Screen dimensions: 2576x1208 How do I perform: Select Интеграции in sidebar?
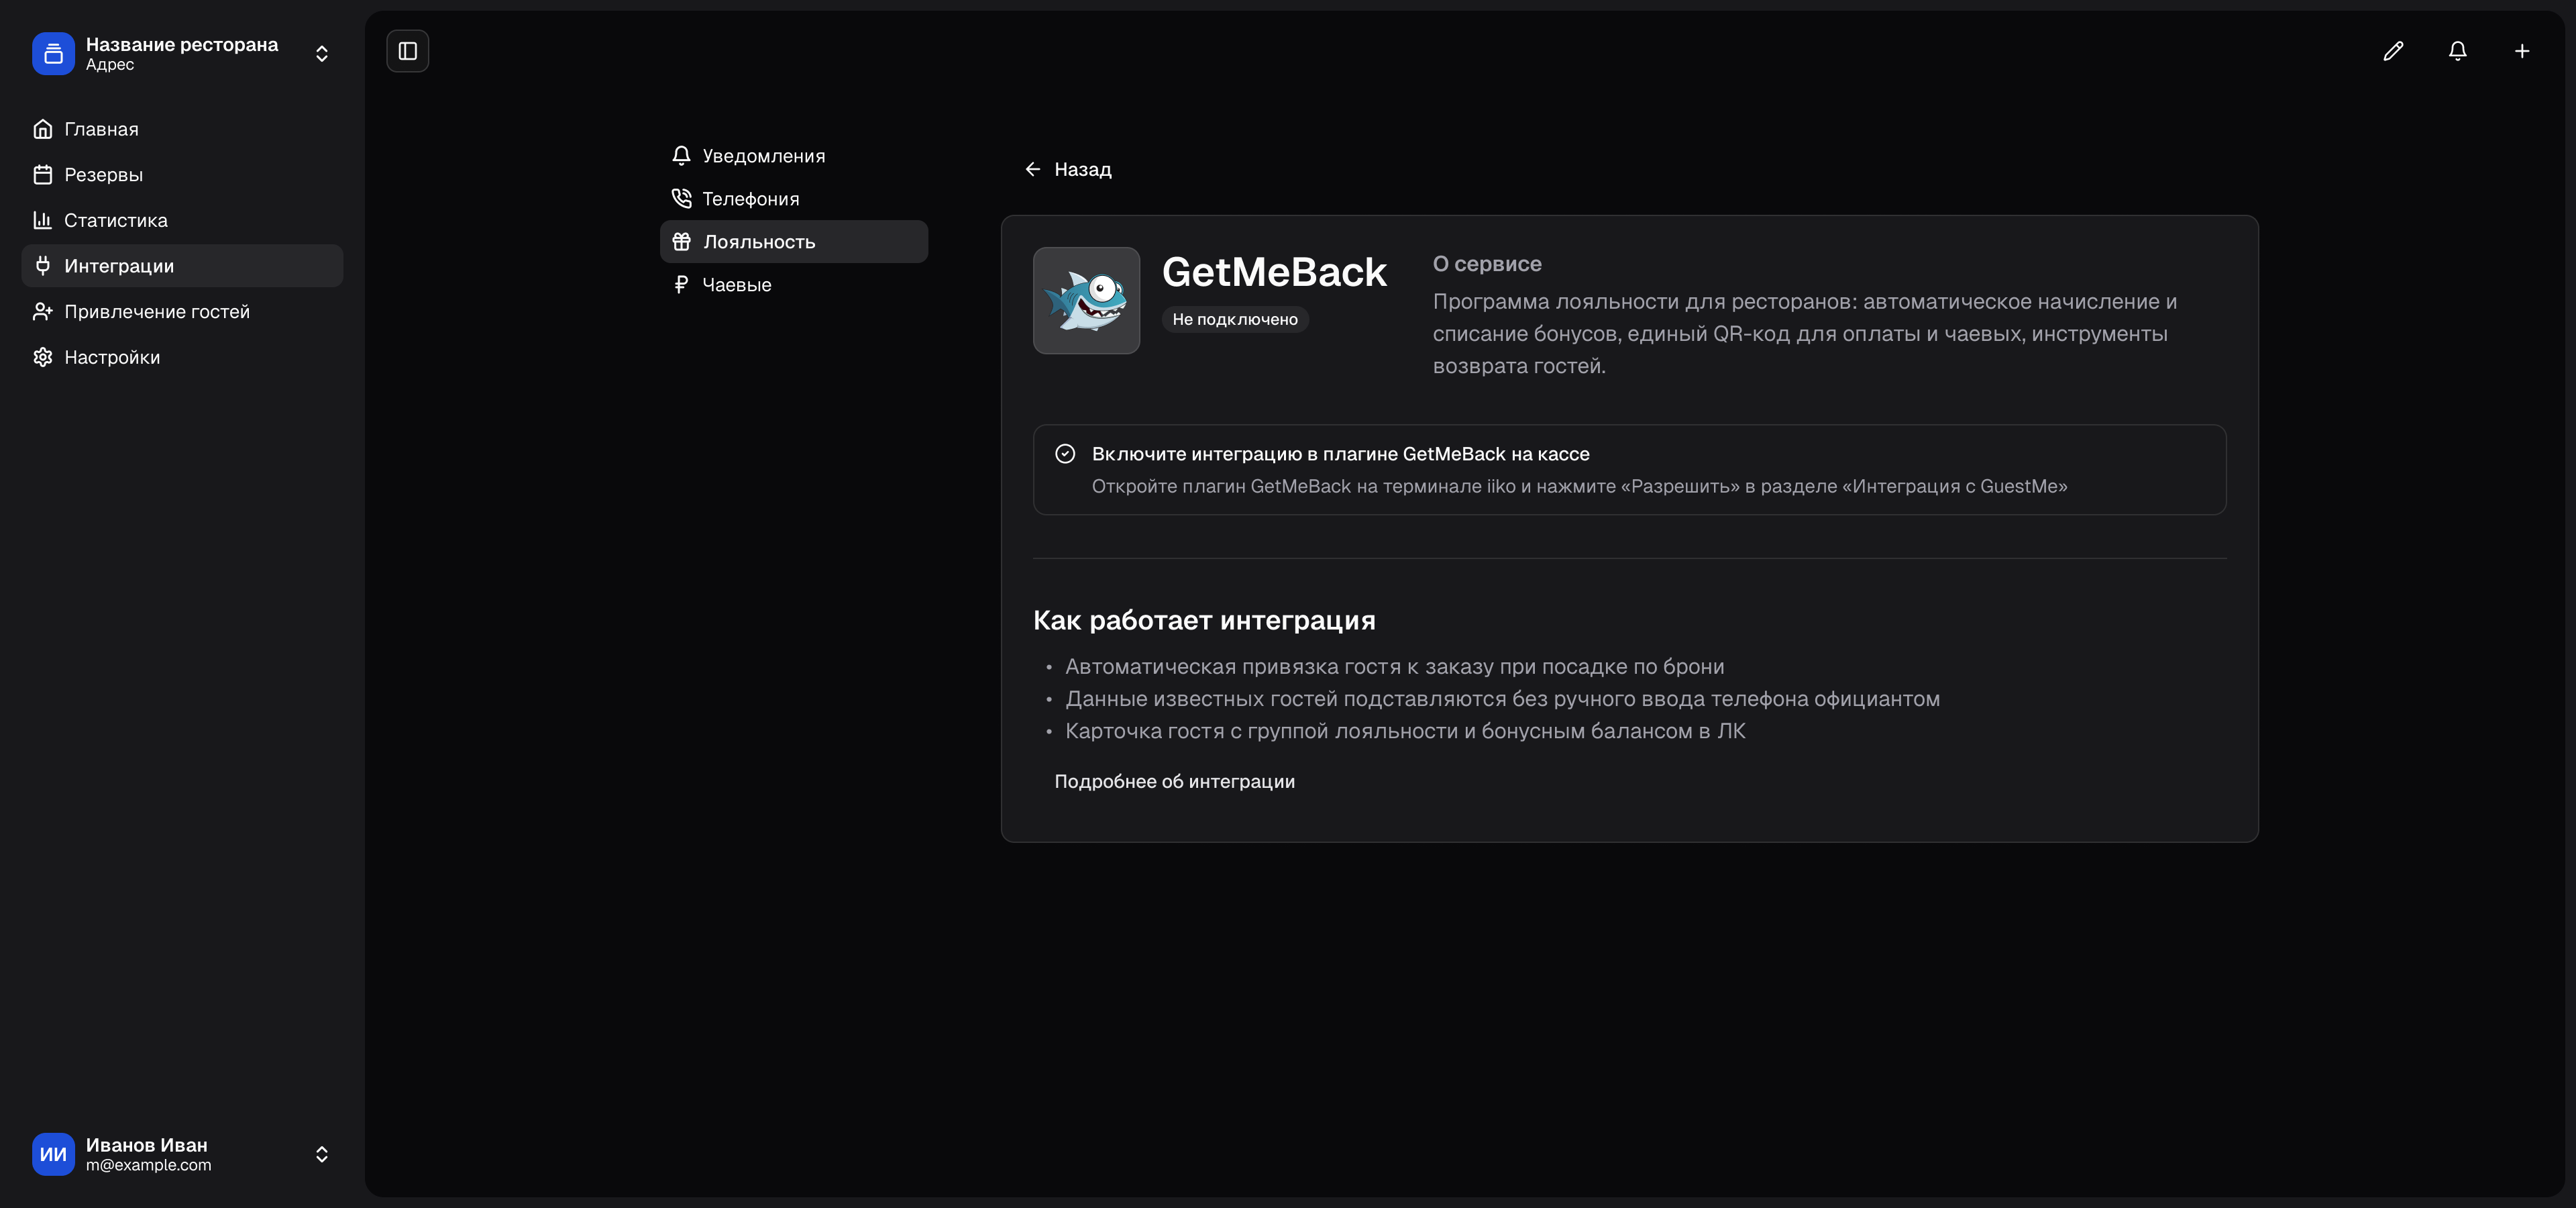click(x=182, y=266)
